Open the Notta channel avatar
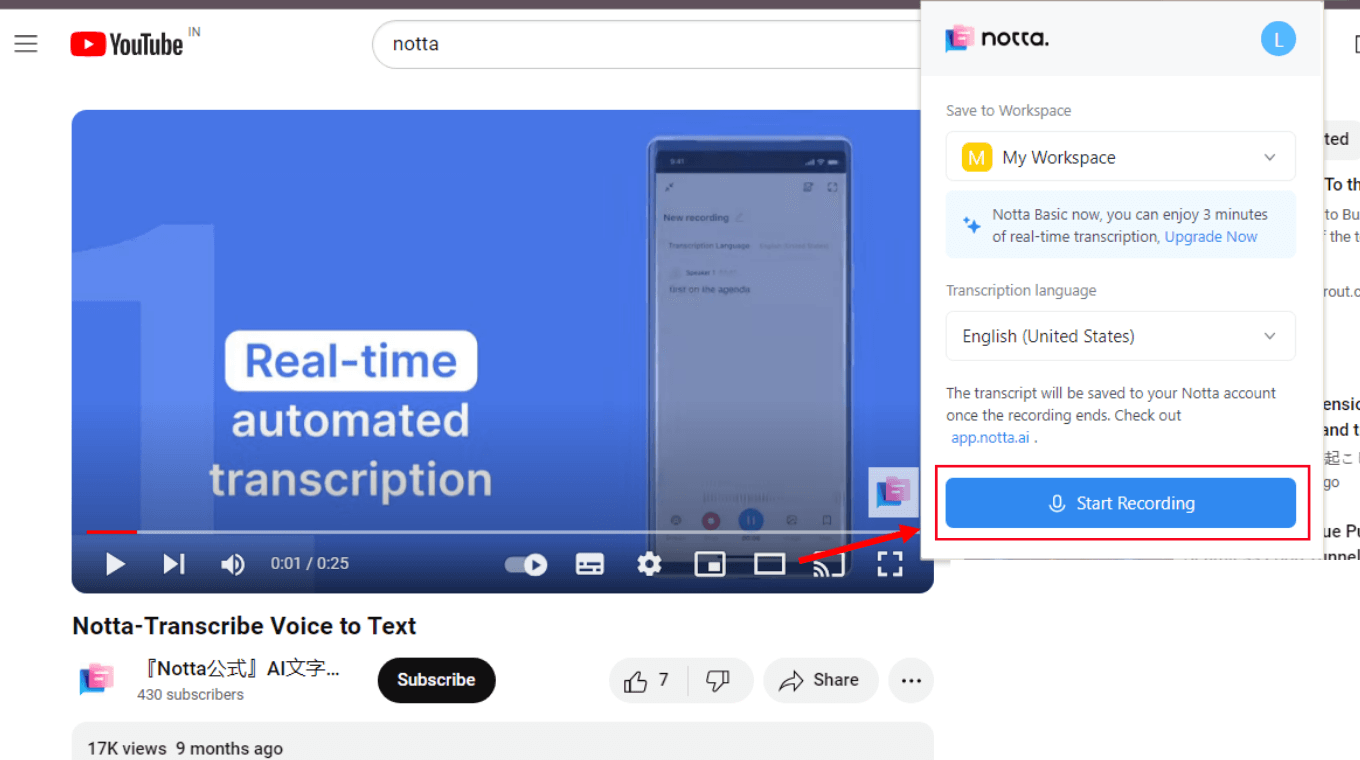1360x760 pixels. (97, 680)
